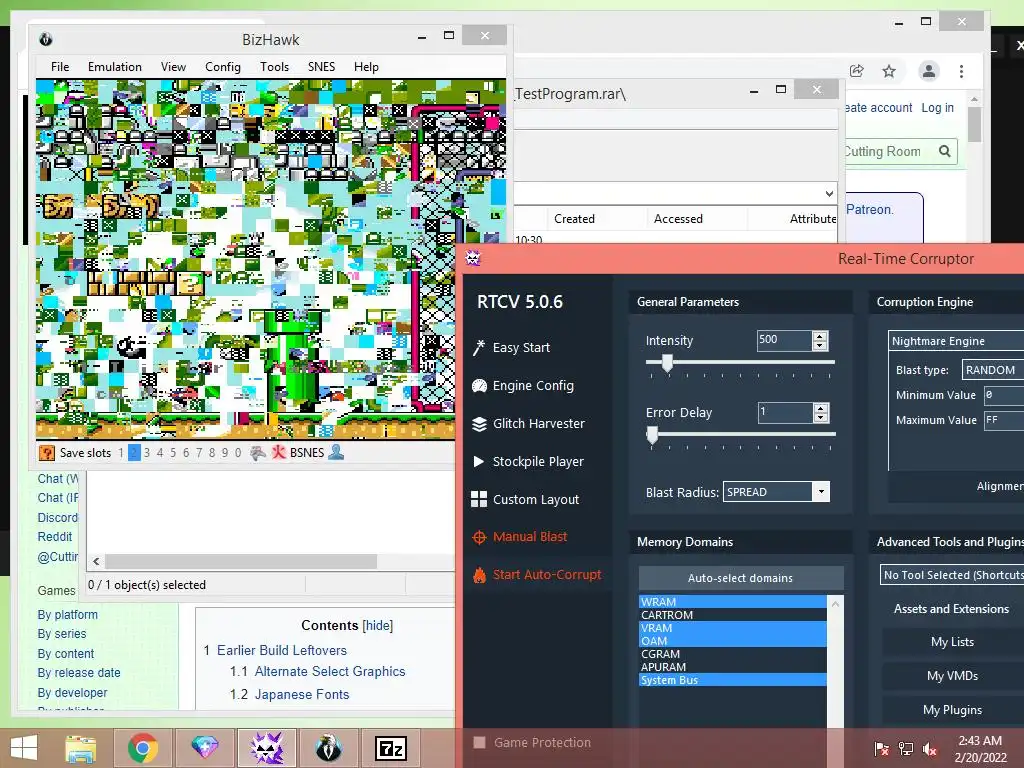The image size is (1024, 768).
Task: Select save slot 5 in BizHawk
Action: [x=173, y=453]
